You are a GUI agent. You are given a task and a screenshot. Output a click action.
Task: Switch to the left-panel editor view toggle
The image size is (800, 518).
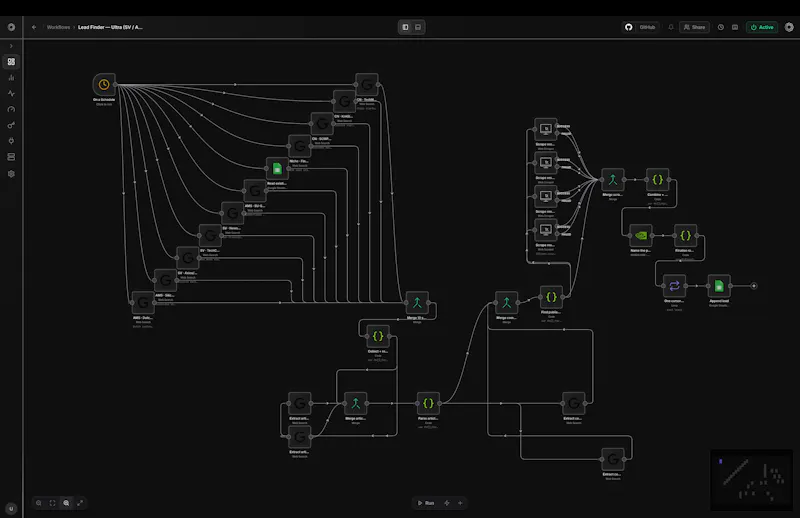[x=405, y=27]
